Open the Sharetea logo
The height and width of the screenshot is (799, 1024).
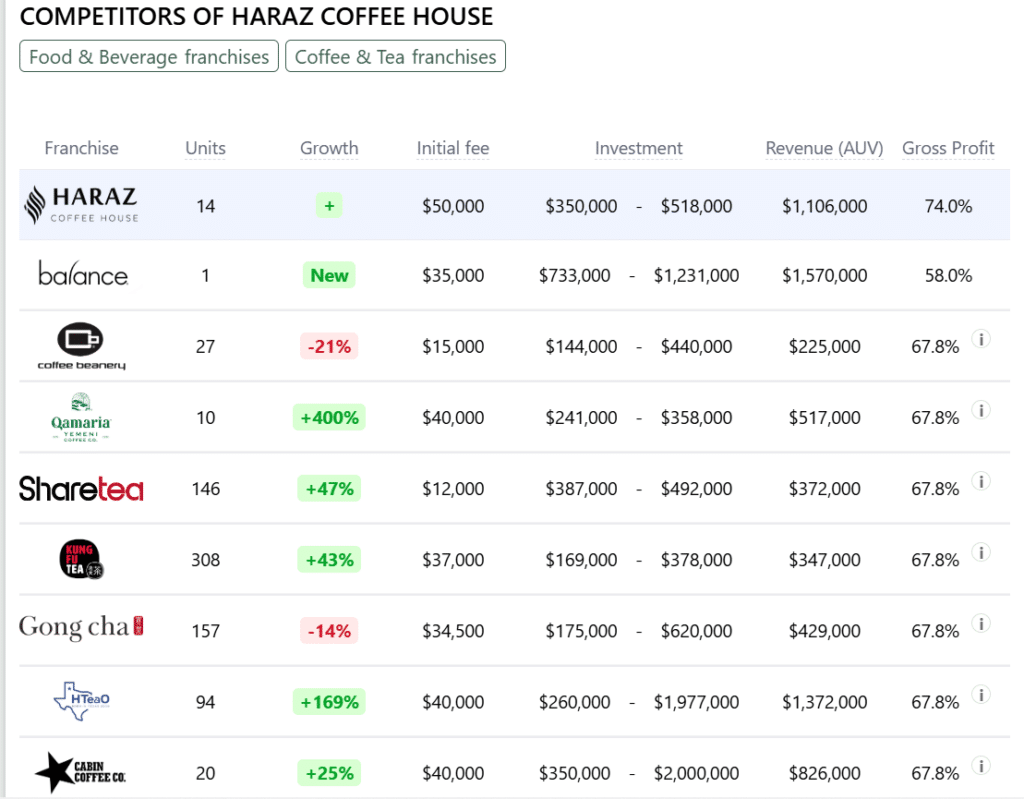(81, 489)
